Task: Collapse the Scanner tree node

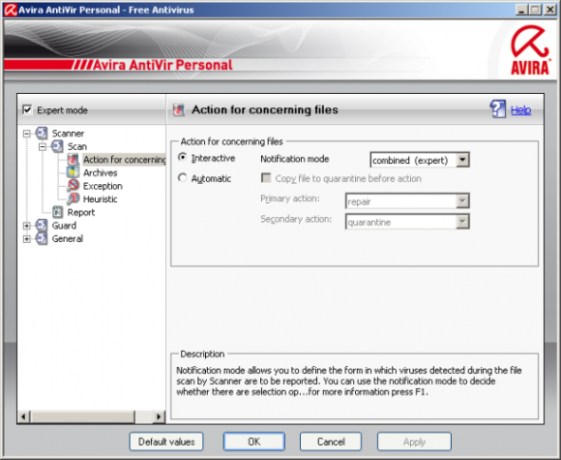Action: point(26,134)
